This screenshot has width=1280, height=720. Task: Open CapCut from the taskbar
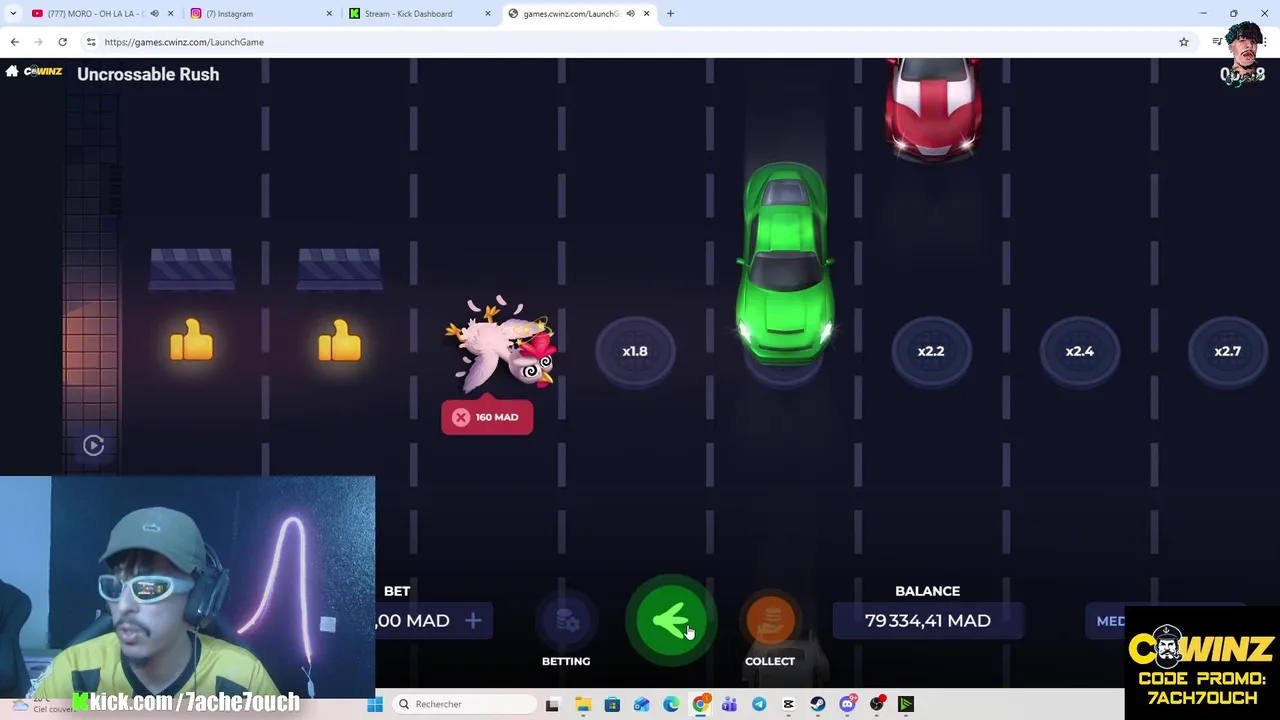[x=788, y=704]
